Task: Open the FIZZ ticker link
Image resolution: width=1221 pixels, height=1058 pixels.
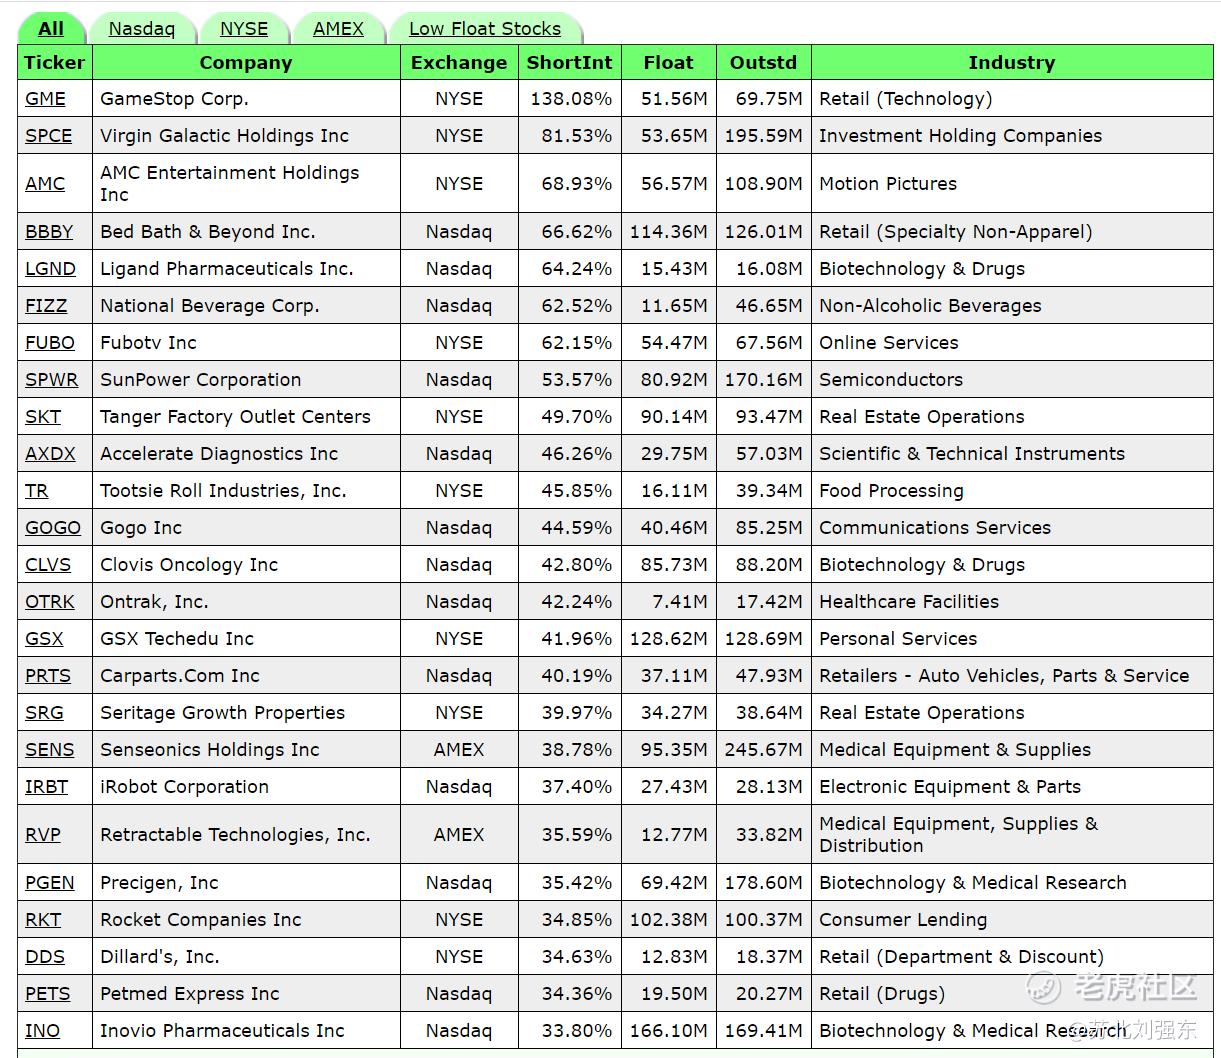Action: pos(46,306)
